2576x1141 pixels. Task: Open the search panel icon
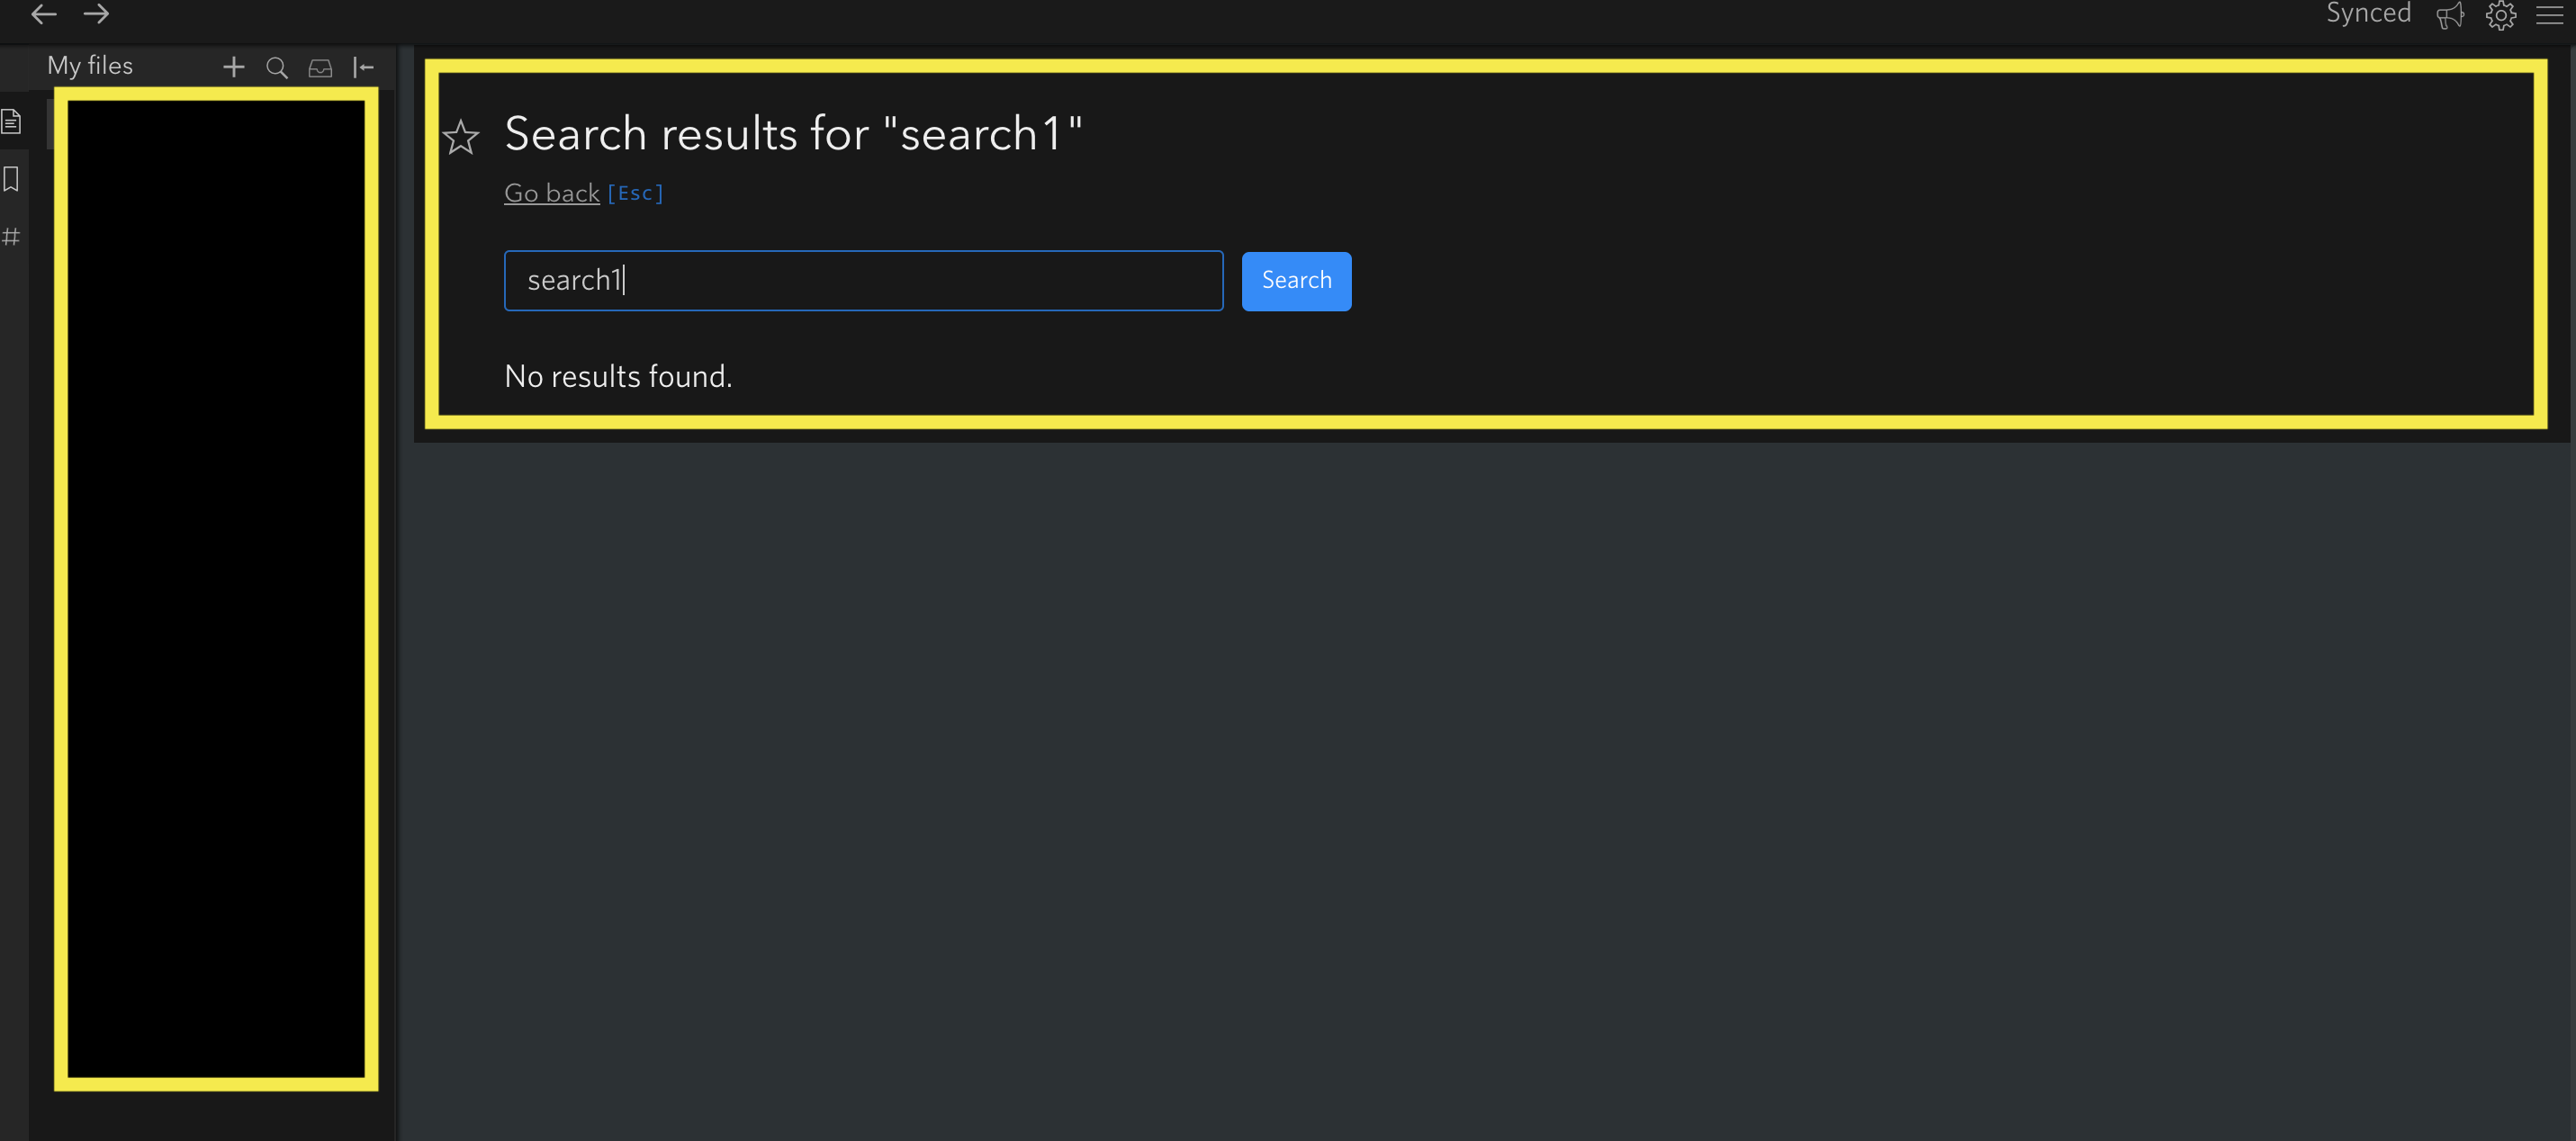276,66
